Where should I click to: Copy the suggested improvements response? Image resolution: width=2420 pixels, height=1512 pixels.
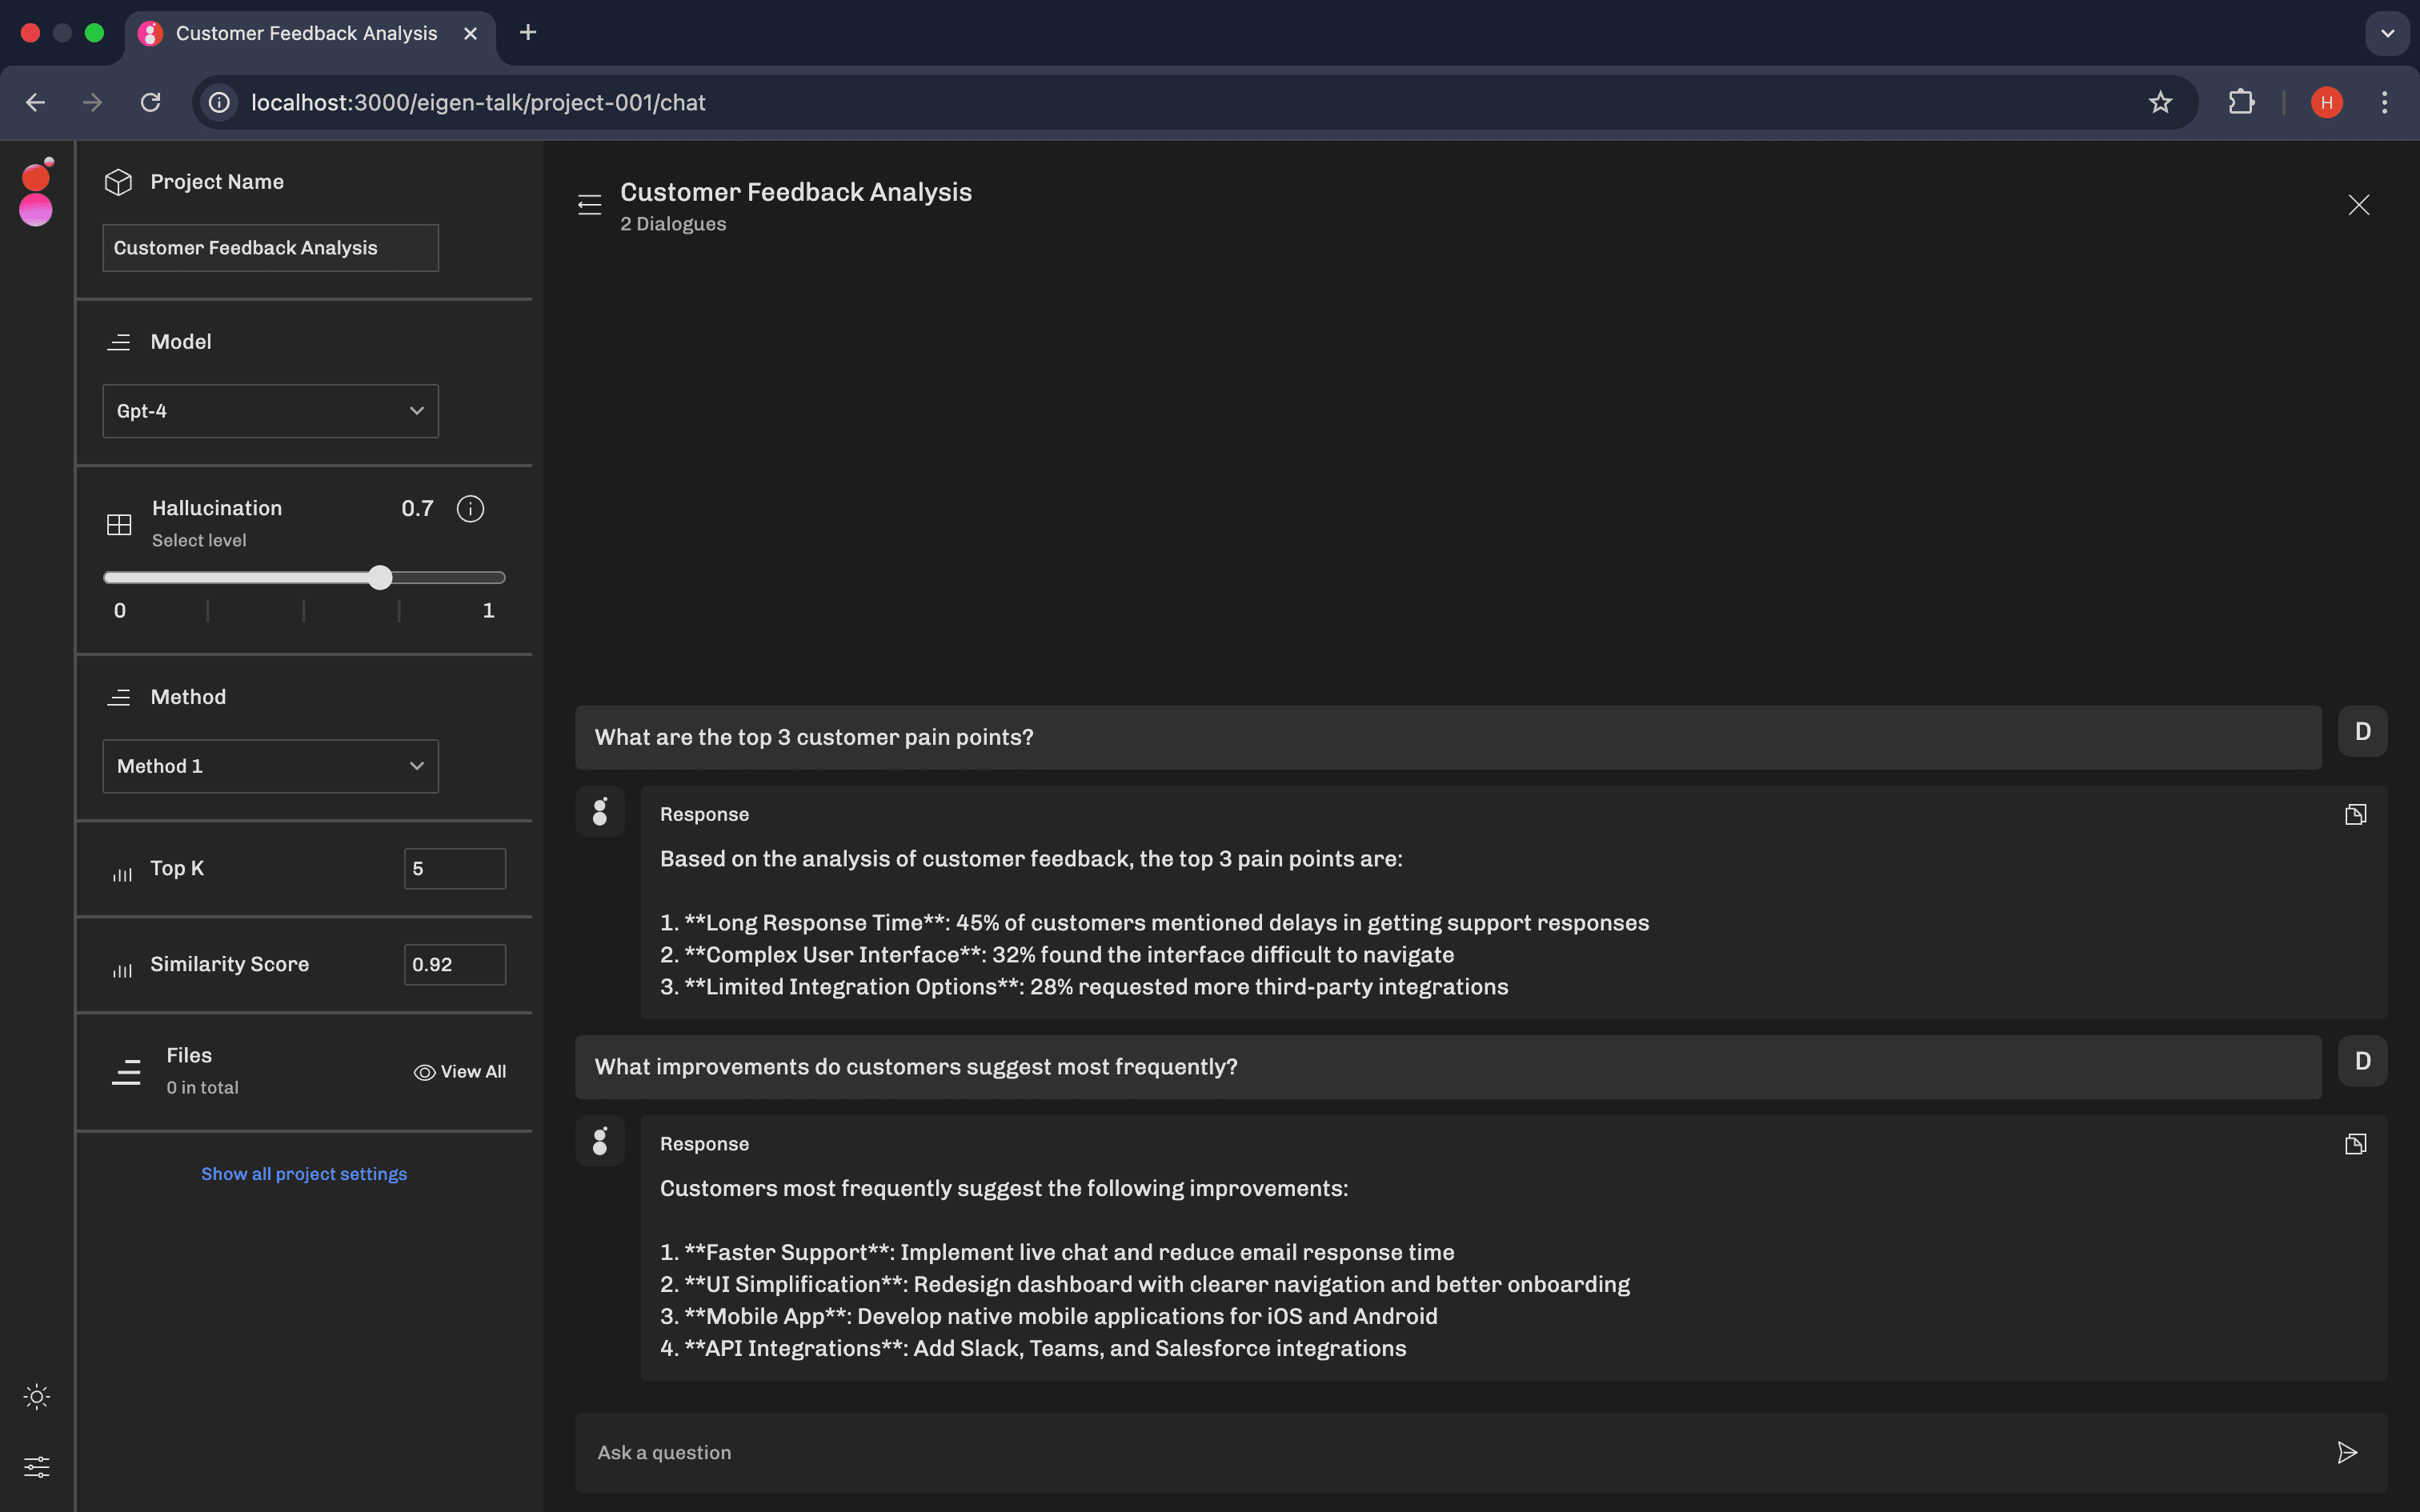(2356, 1144)
